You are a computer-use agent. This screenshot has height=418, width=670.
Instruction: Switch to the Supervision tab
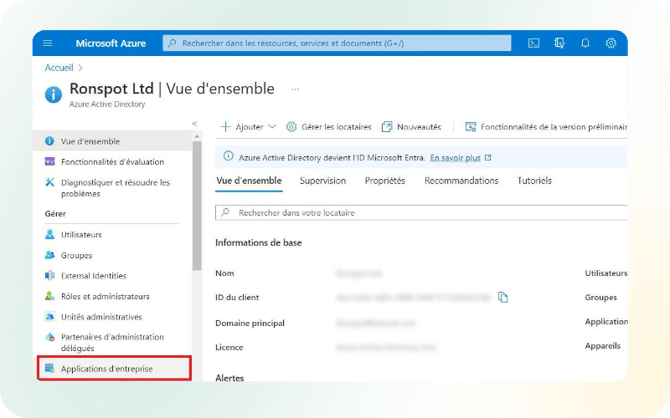tap(323, 181)
